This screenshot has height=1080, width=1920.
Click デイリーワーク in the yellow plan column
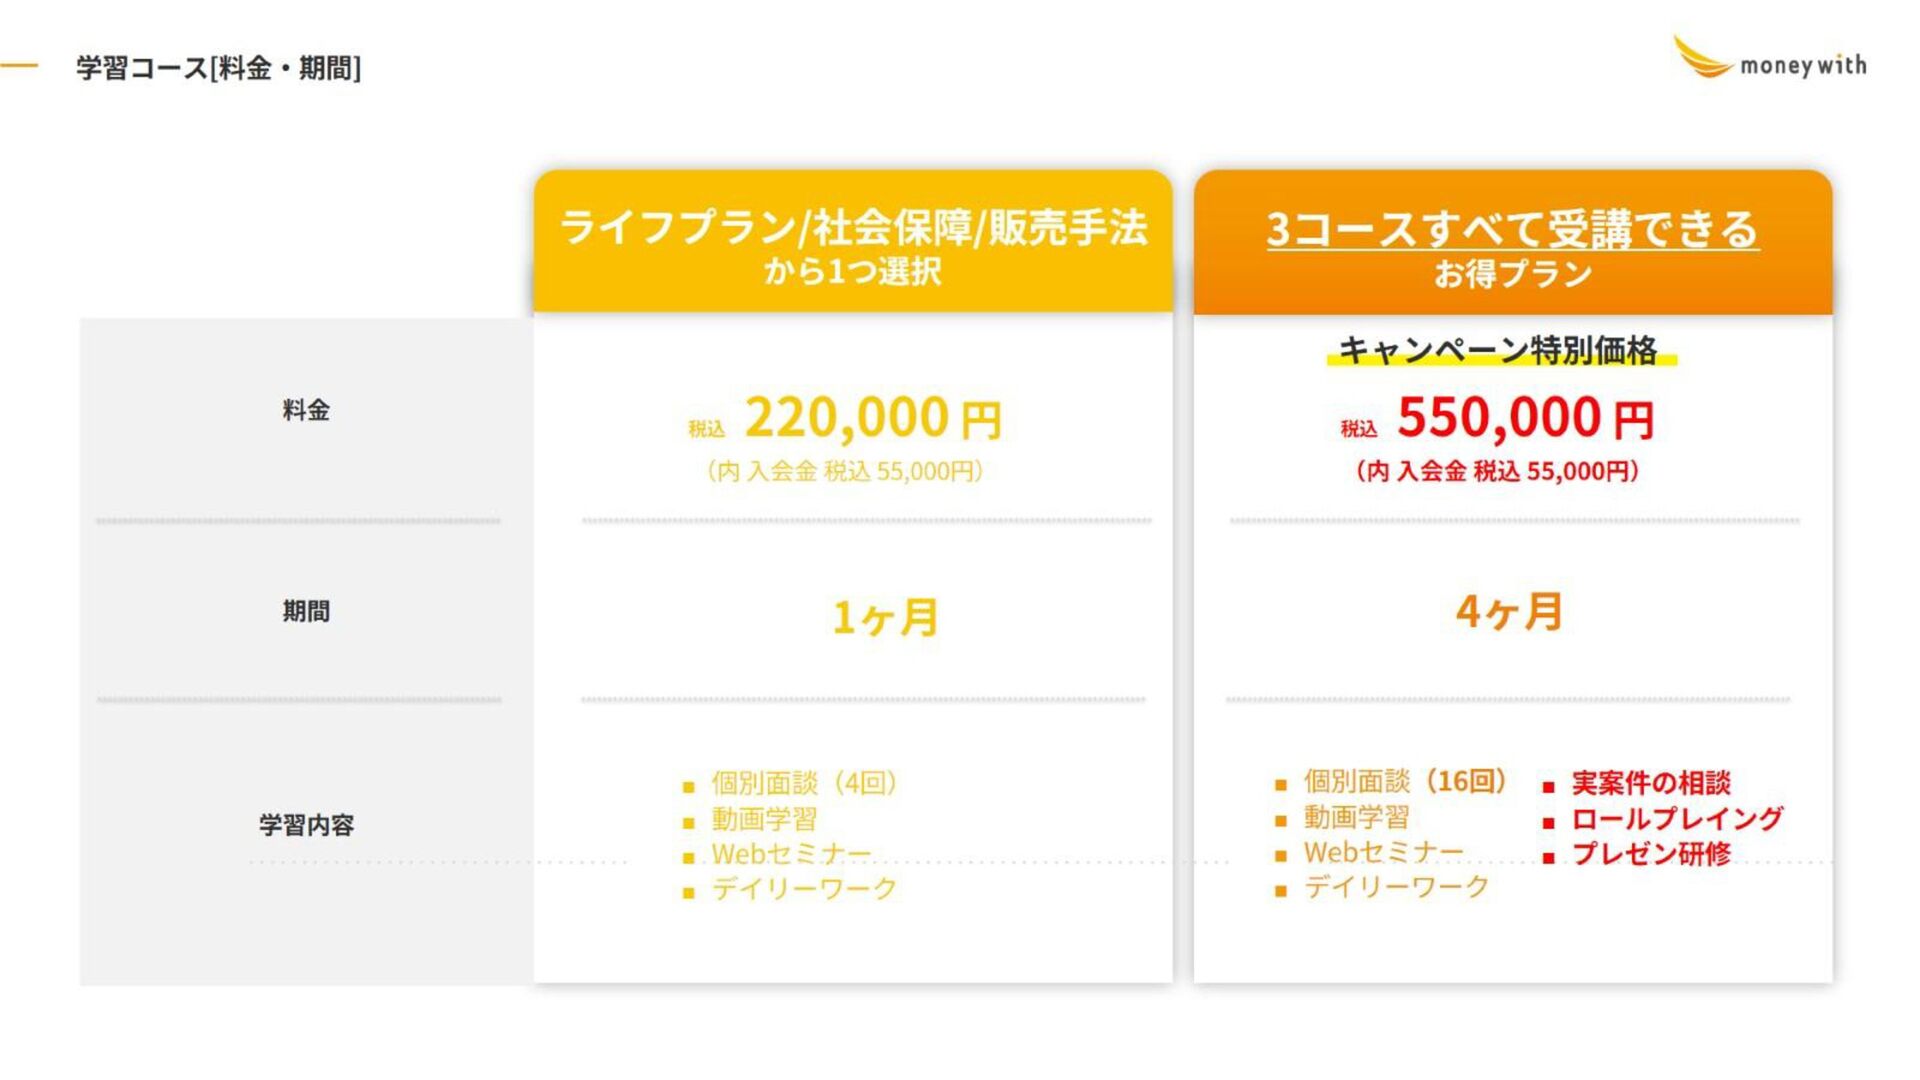pos(804,888)
